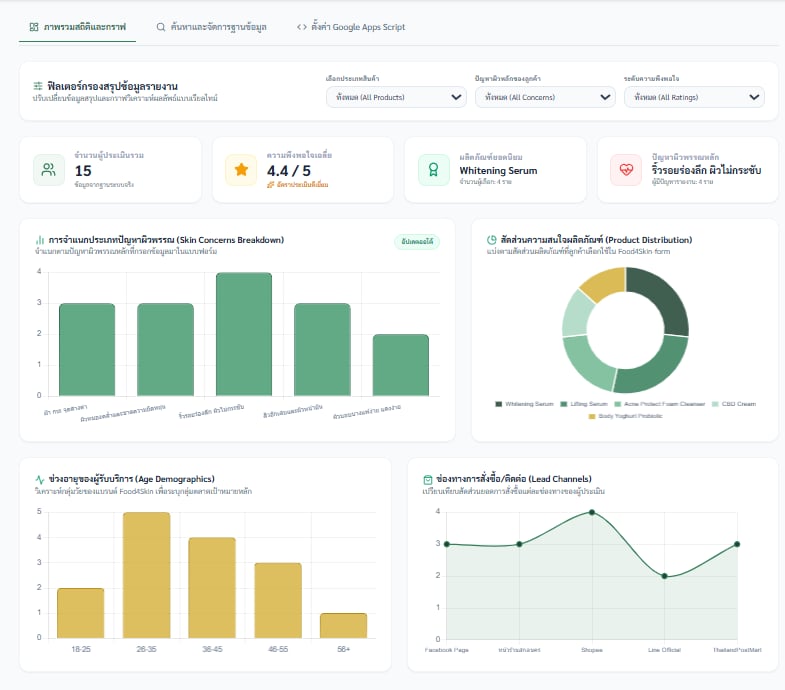This screenshot has height=690, width=785.
Task: Click the code brackets icon for Apps Script
Action: [301, 27]
